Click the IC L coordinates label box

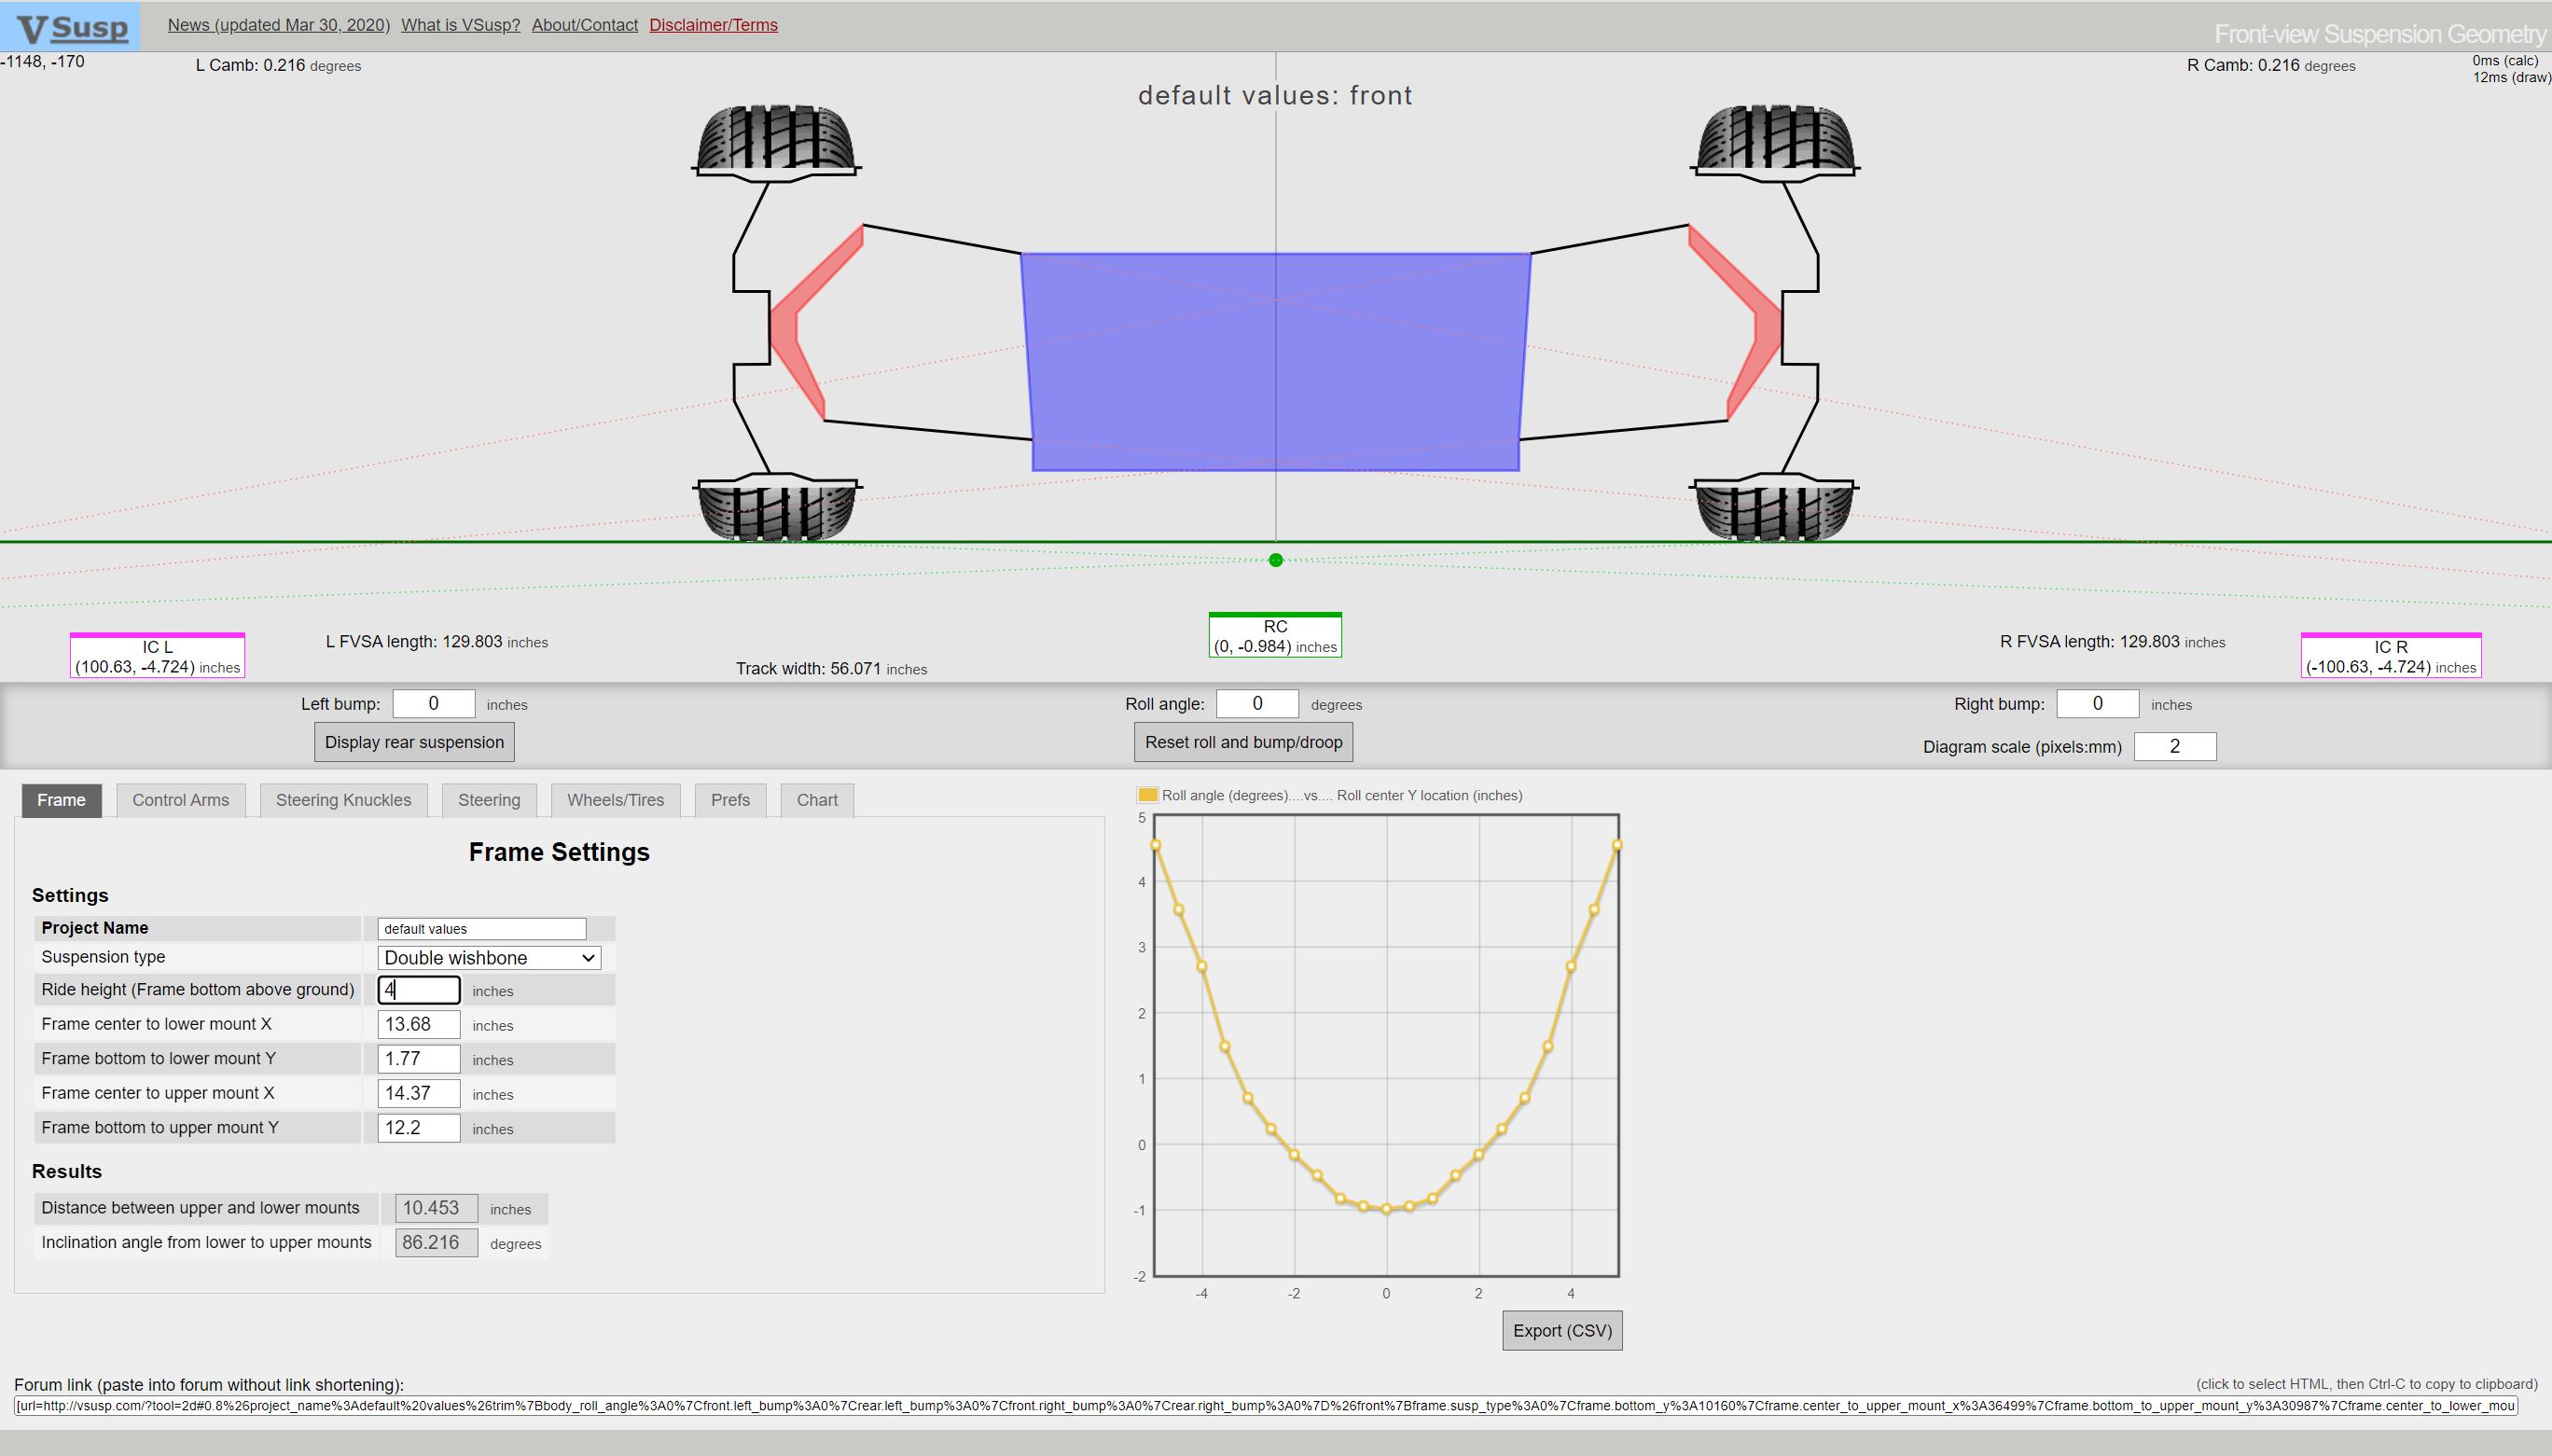tap(157, 657)
